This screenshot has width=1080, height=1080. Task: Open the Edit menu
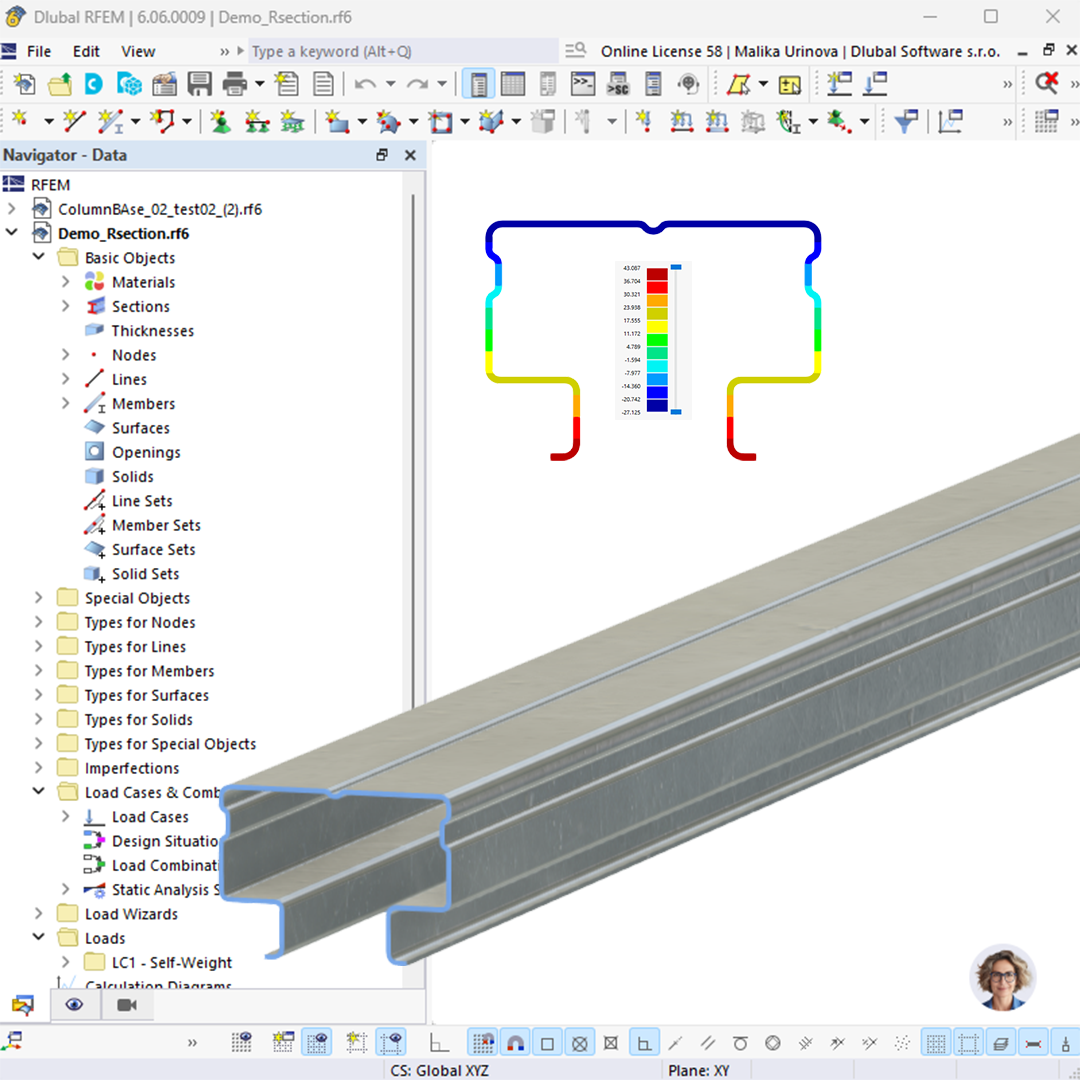click(86, 51)
